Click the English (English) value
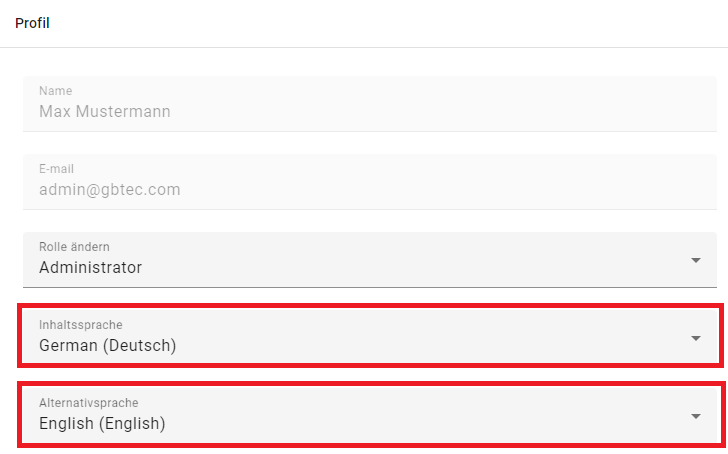Image resolution: width=728 pixels, height=454 pixels. (x=102, y=424)
